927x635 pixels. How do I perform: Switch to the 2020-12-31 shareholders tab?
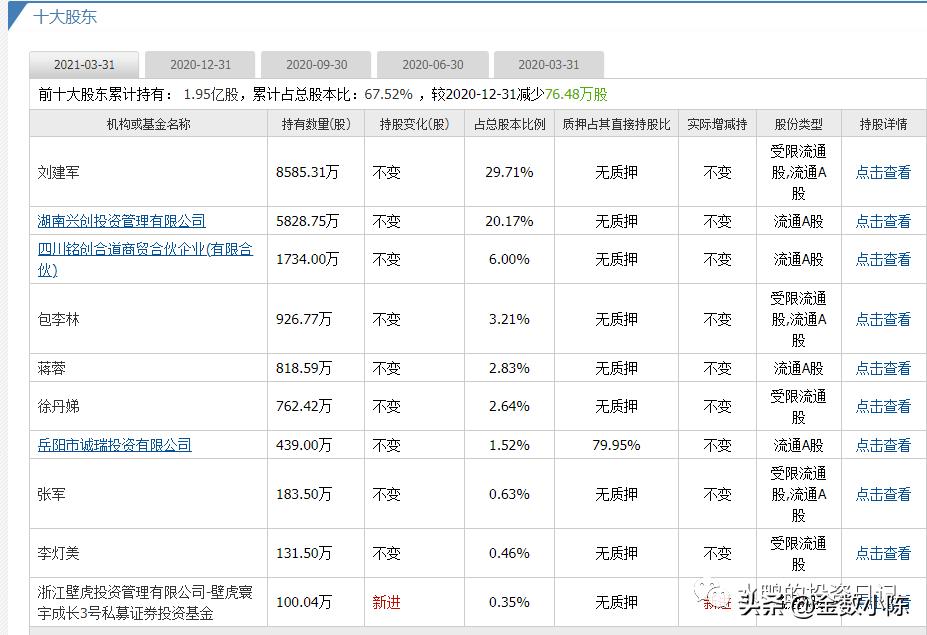200,64
